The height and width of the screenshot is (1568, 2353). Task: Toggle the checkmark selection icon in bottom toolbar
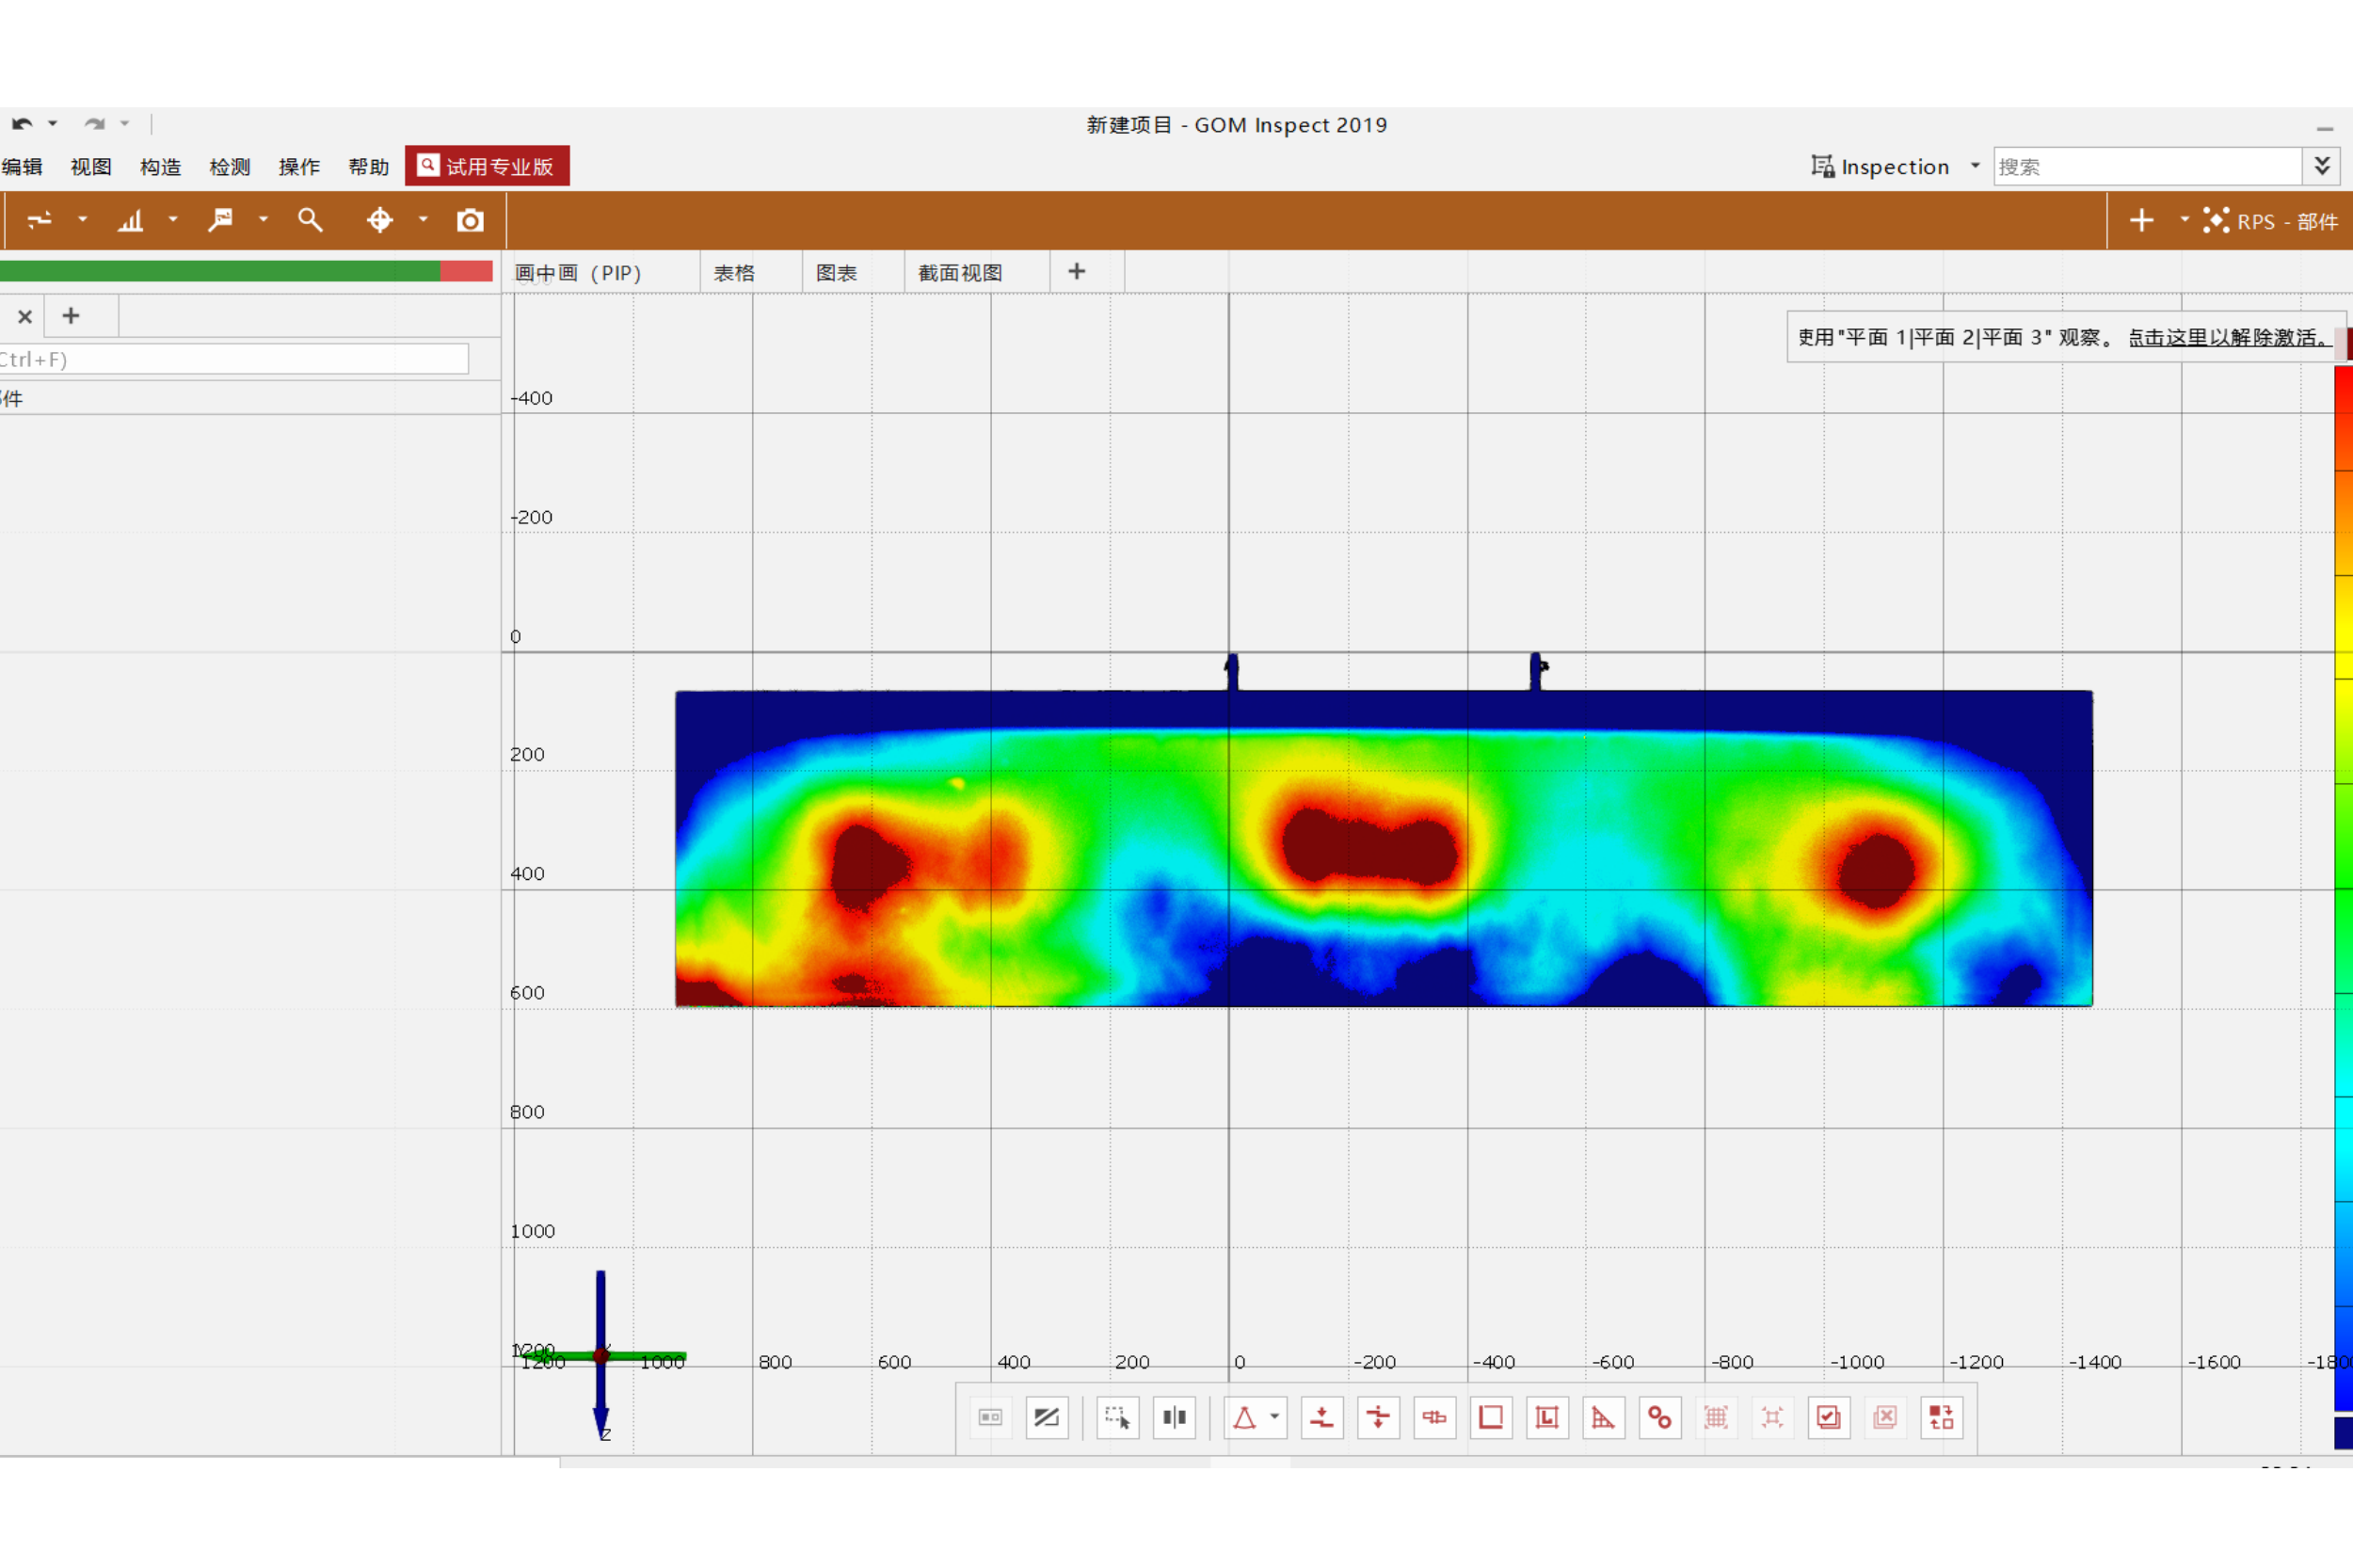1829,1417
